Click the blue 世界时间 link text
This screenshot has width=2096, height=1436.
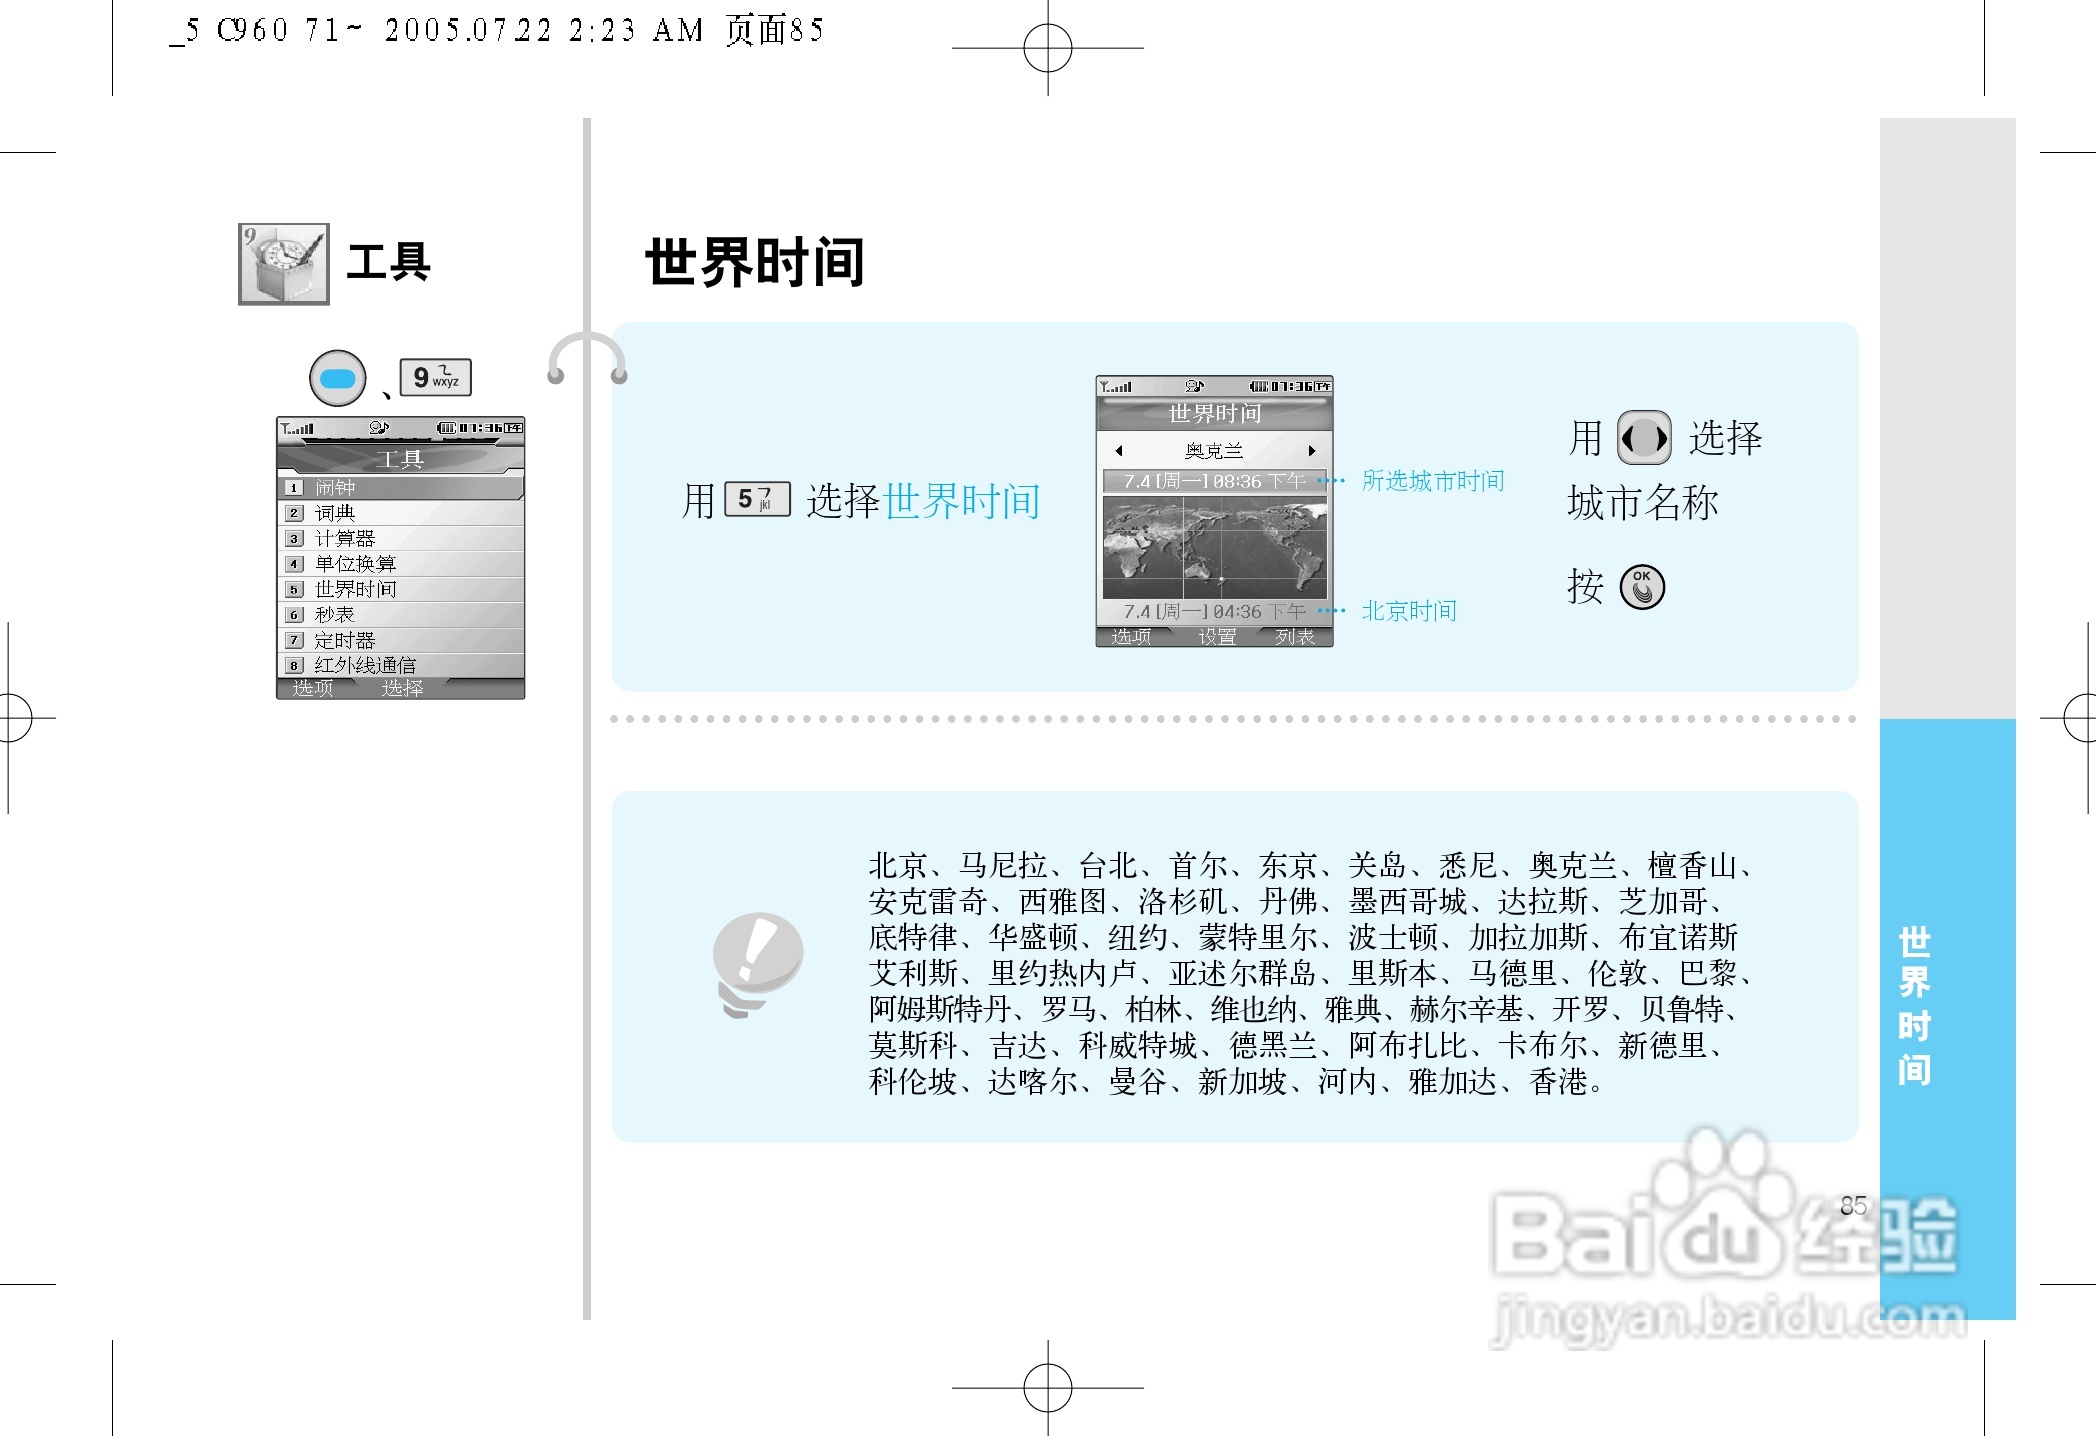point(962,501)
